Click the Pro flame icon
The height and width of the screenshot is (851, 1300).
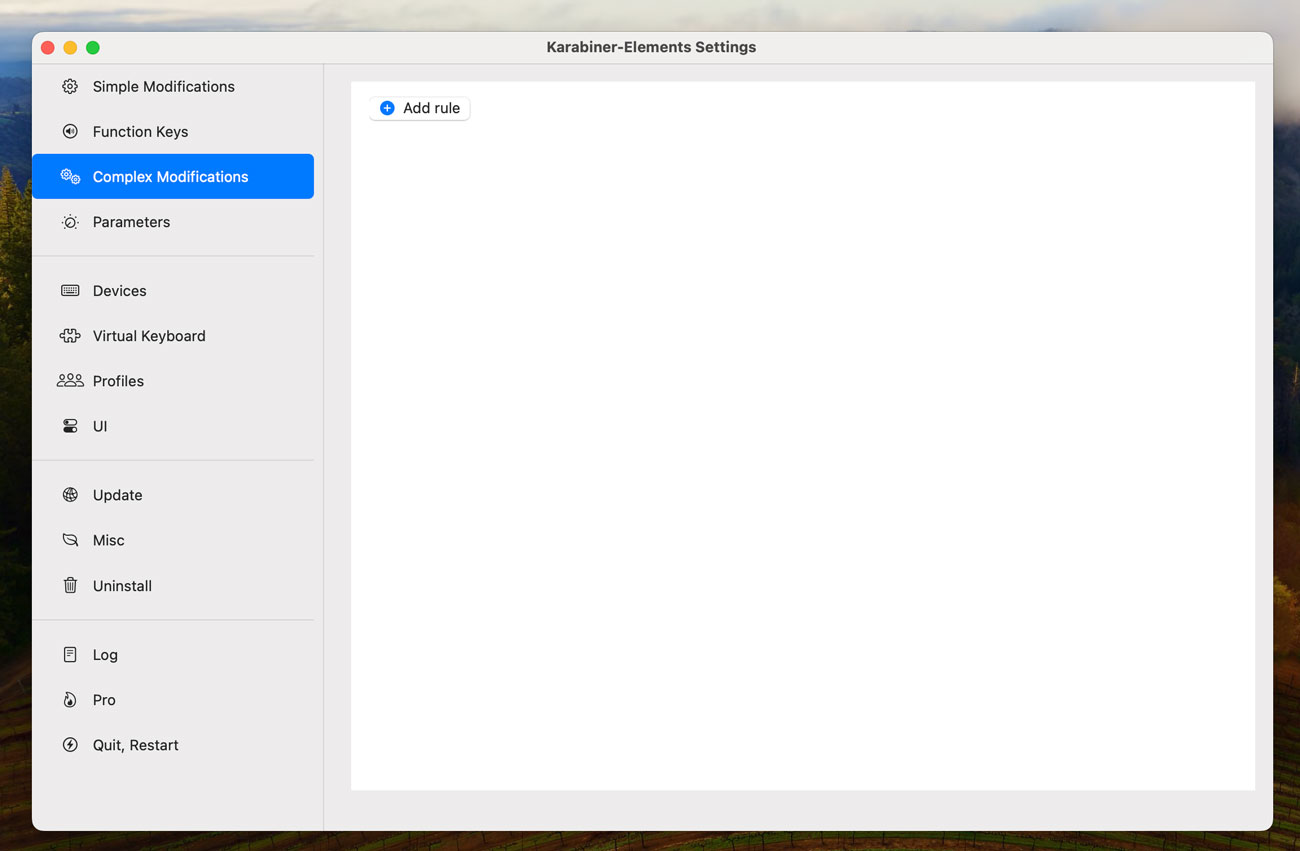coord(70,700)
